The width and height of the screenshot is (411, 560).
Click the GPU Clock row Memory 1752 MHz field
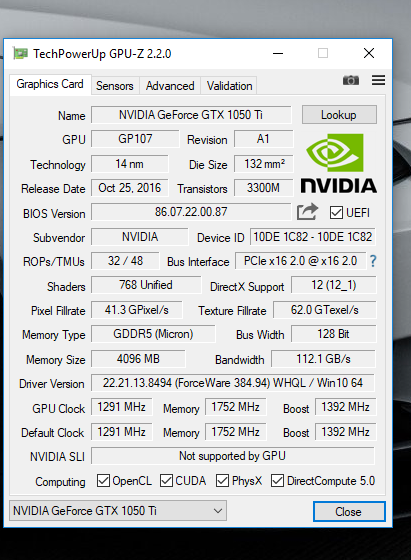pyautogui.click(x=235, y=407)
